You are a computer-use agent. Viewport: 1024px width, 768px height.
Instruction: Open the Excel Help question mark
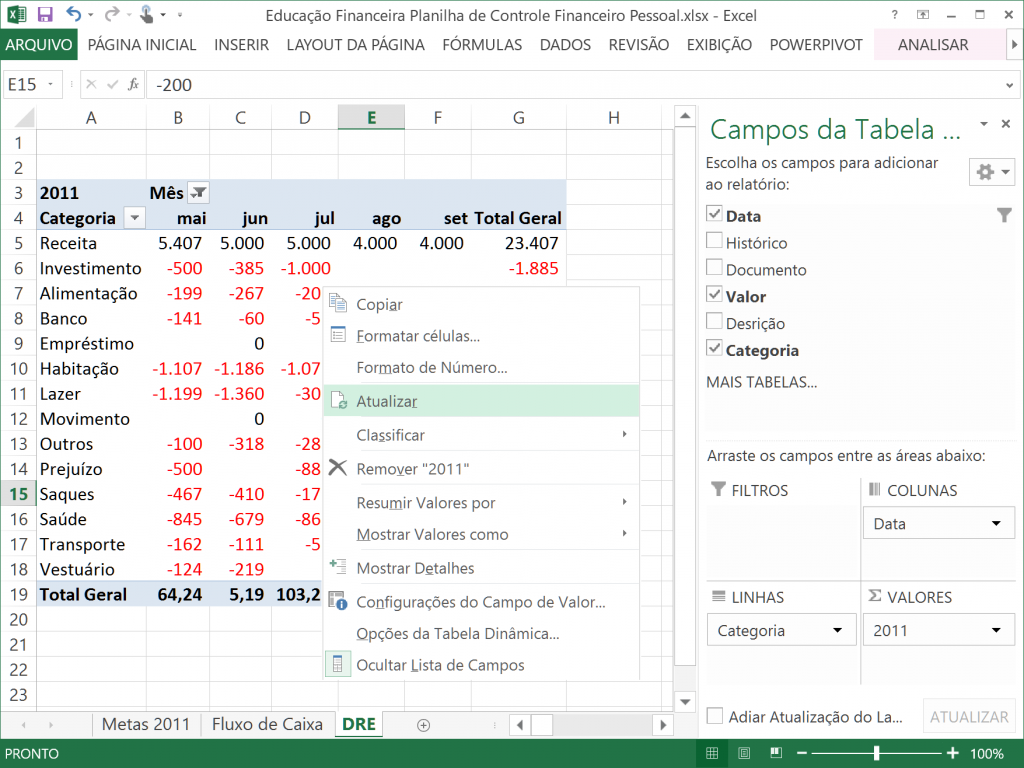click(894, 14)
